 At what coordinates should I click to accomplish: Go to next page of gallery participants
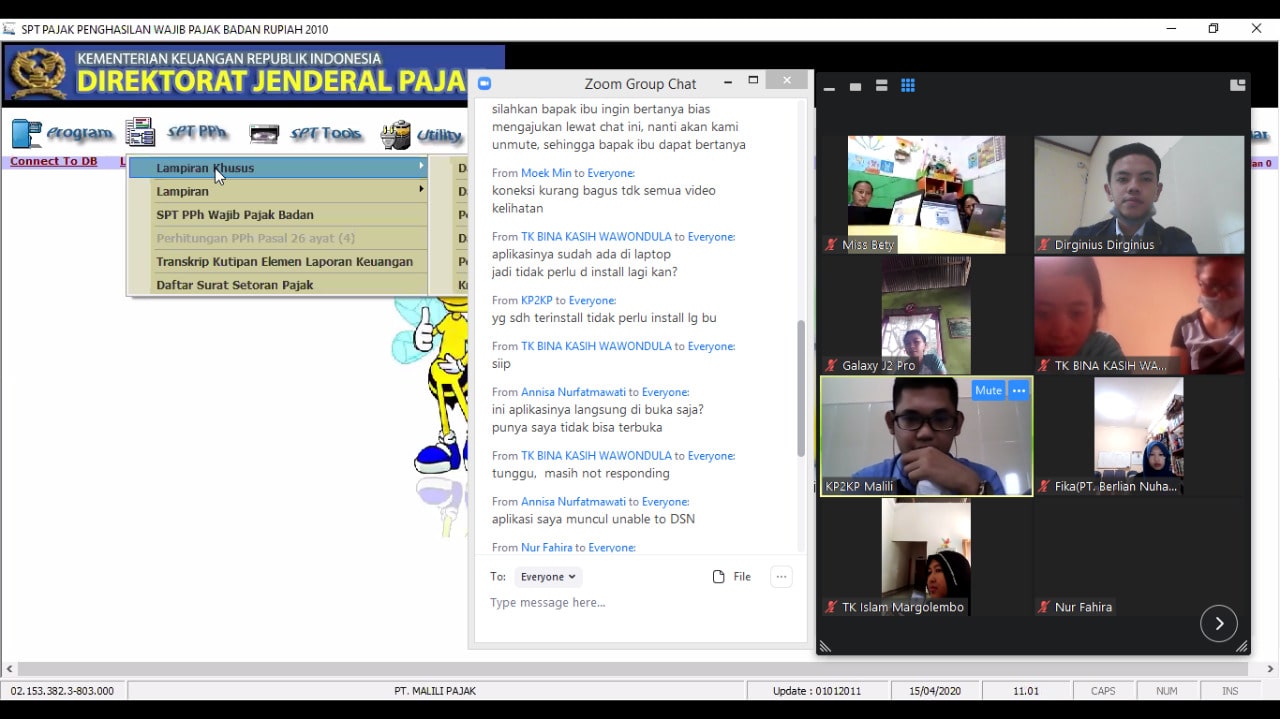point(1219,624)
